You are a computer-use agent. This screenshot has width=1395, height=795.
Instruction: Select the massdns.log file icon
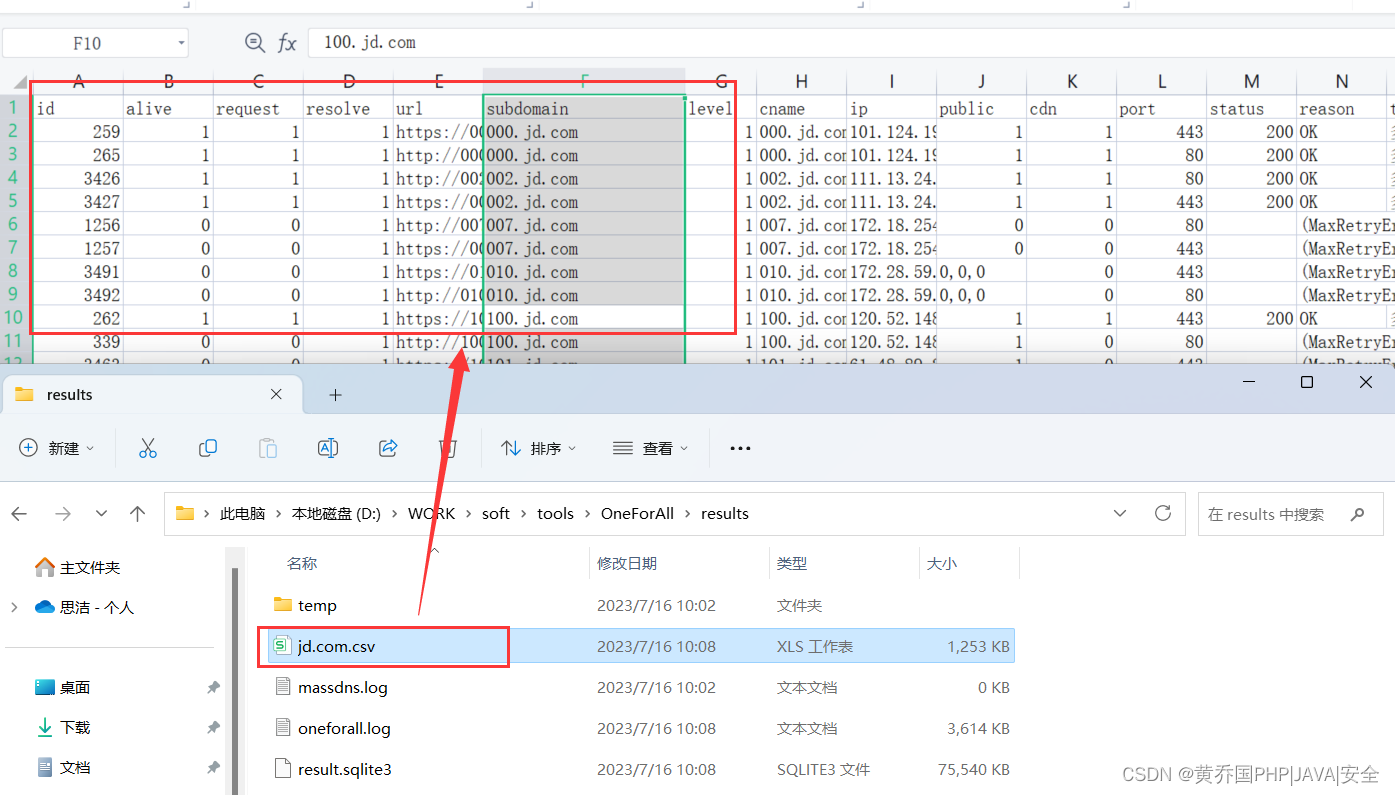(x=282, y=687)
